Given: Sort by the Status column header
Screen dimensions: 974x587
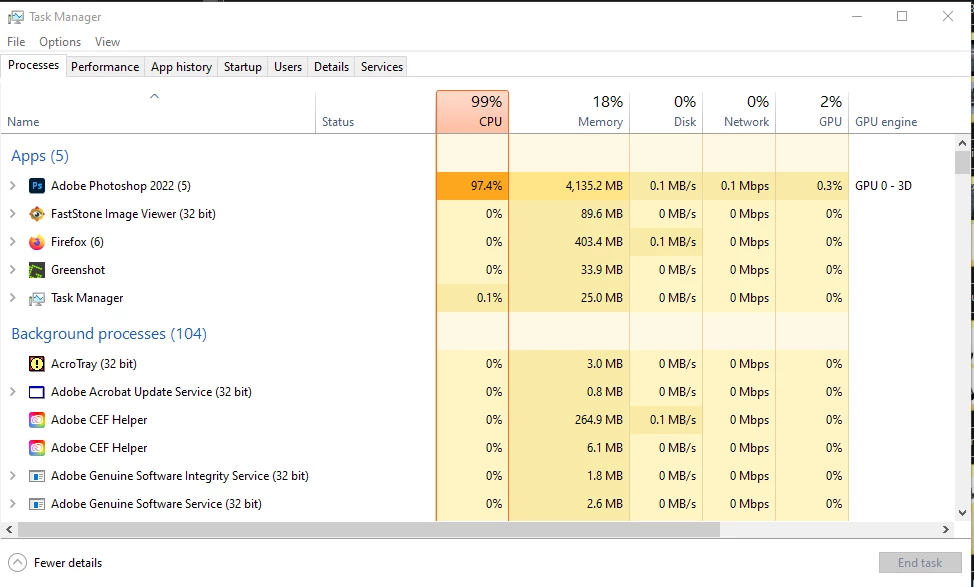Looking at the screenshot, I should point(376,112).
